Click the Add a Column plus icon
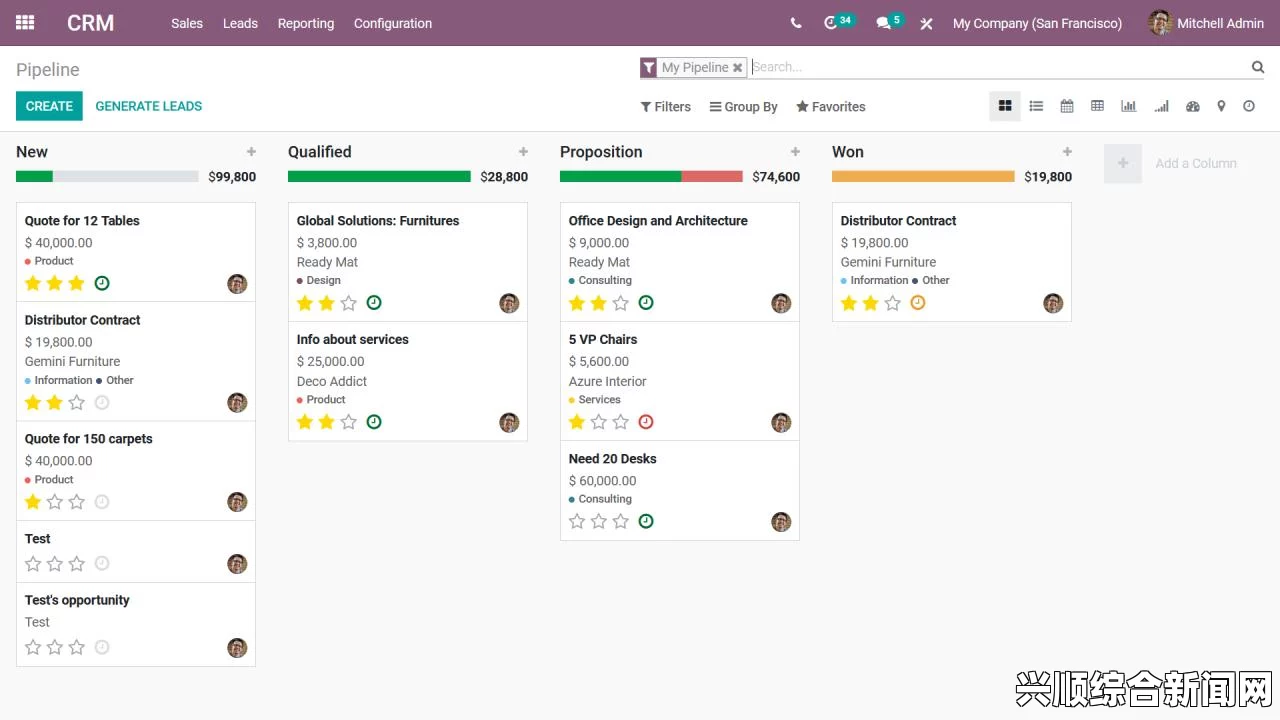Screen dimensions: 1280x720 pyautogui.click(x=1123, y=163)
